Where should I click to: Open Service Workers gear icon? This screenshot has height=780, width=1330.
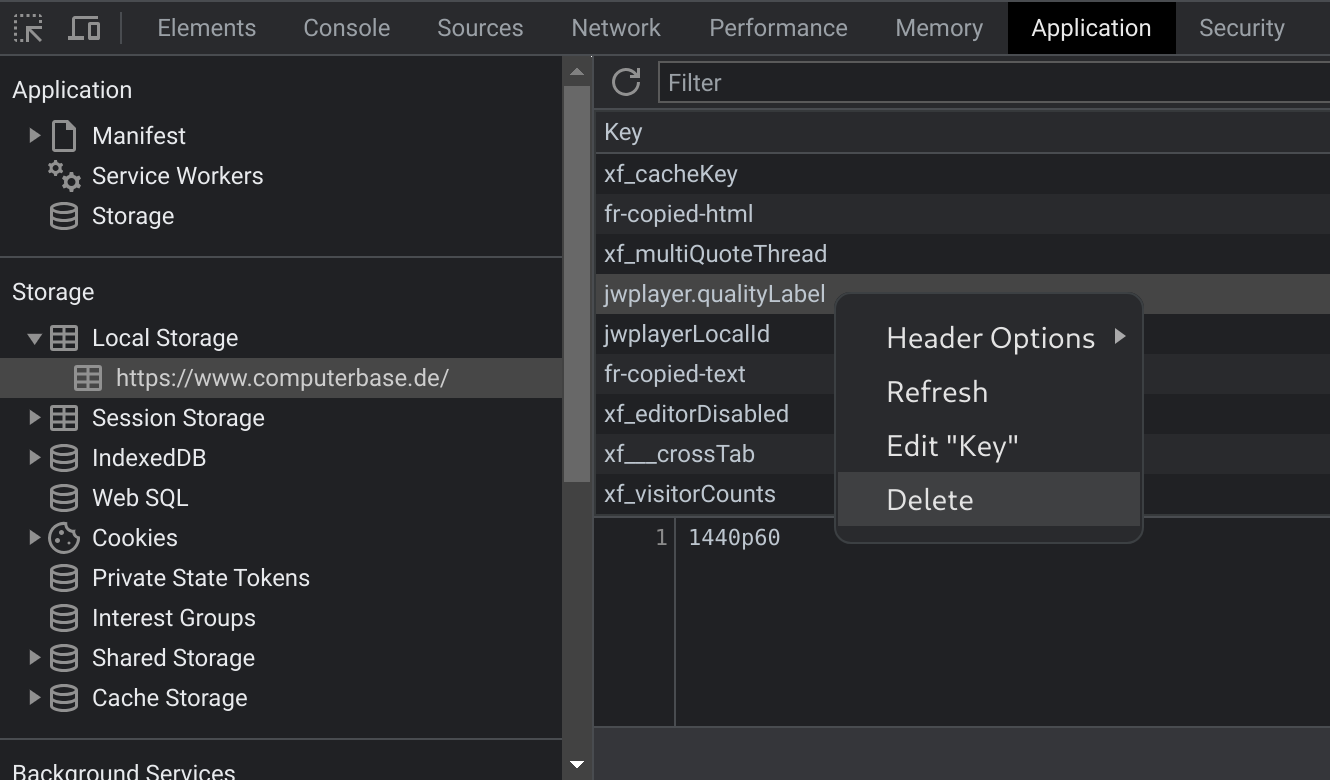[x=64, y=176]
